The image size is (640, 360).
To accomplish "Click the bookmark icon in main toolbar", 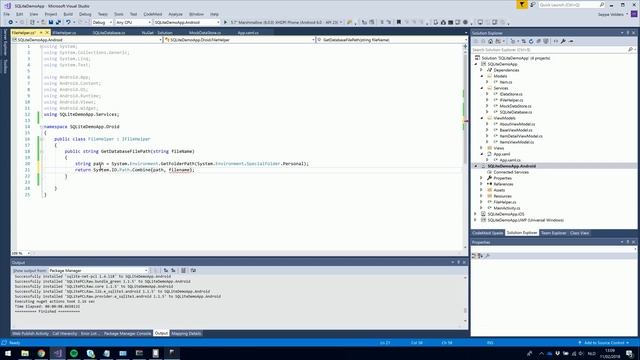I will click(399, 22).
